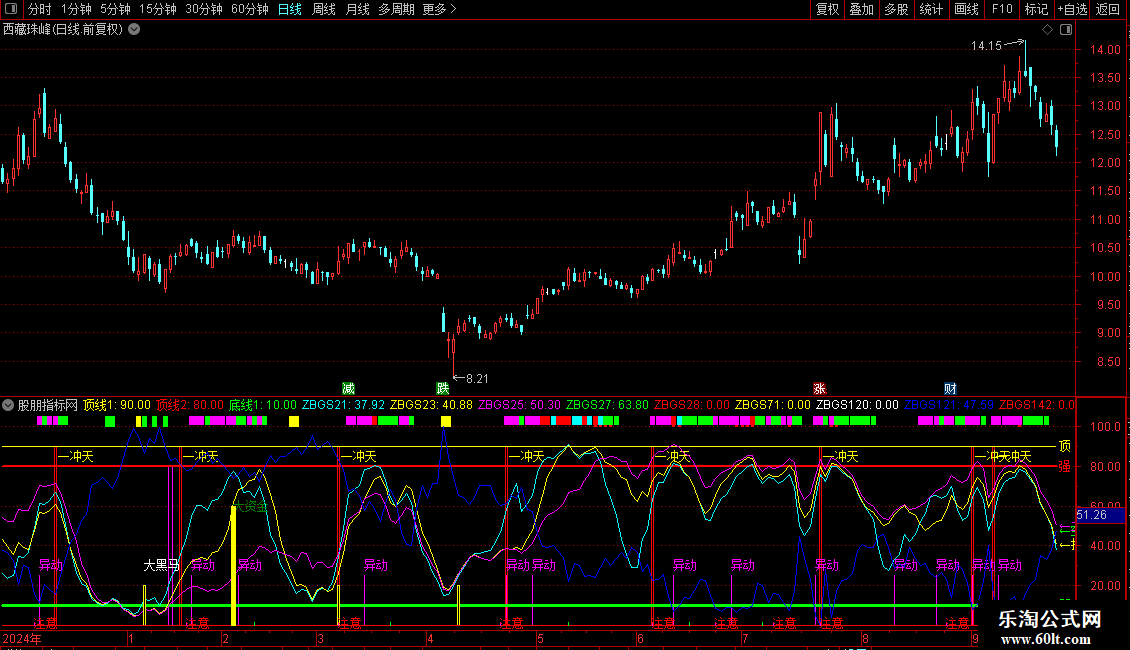Image resolution: width=1130 pixels, height=650 pixels.
Task: Select the 60分钟 period tab
Action: pos(250,9)
